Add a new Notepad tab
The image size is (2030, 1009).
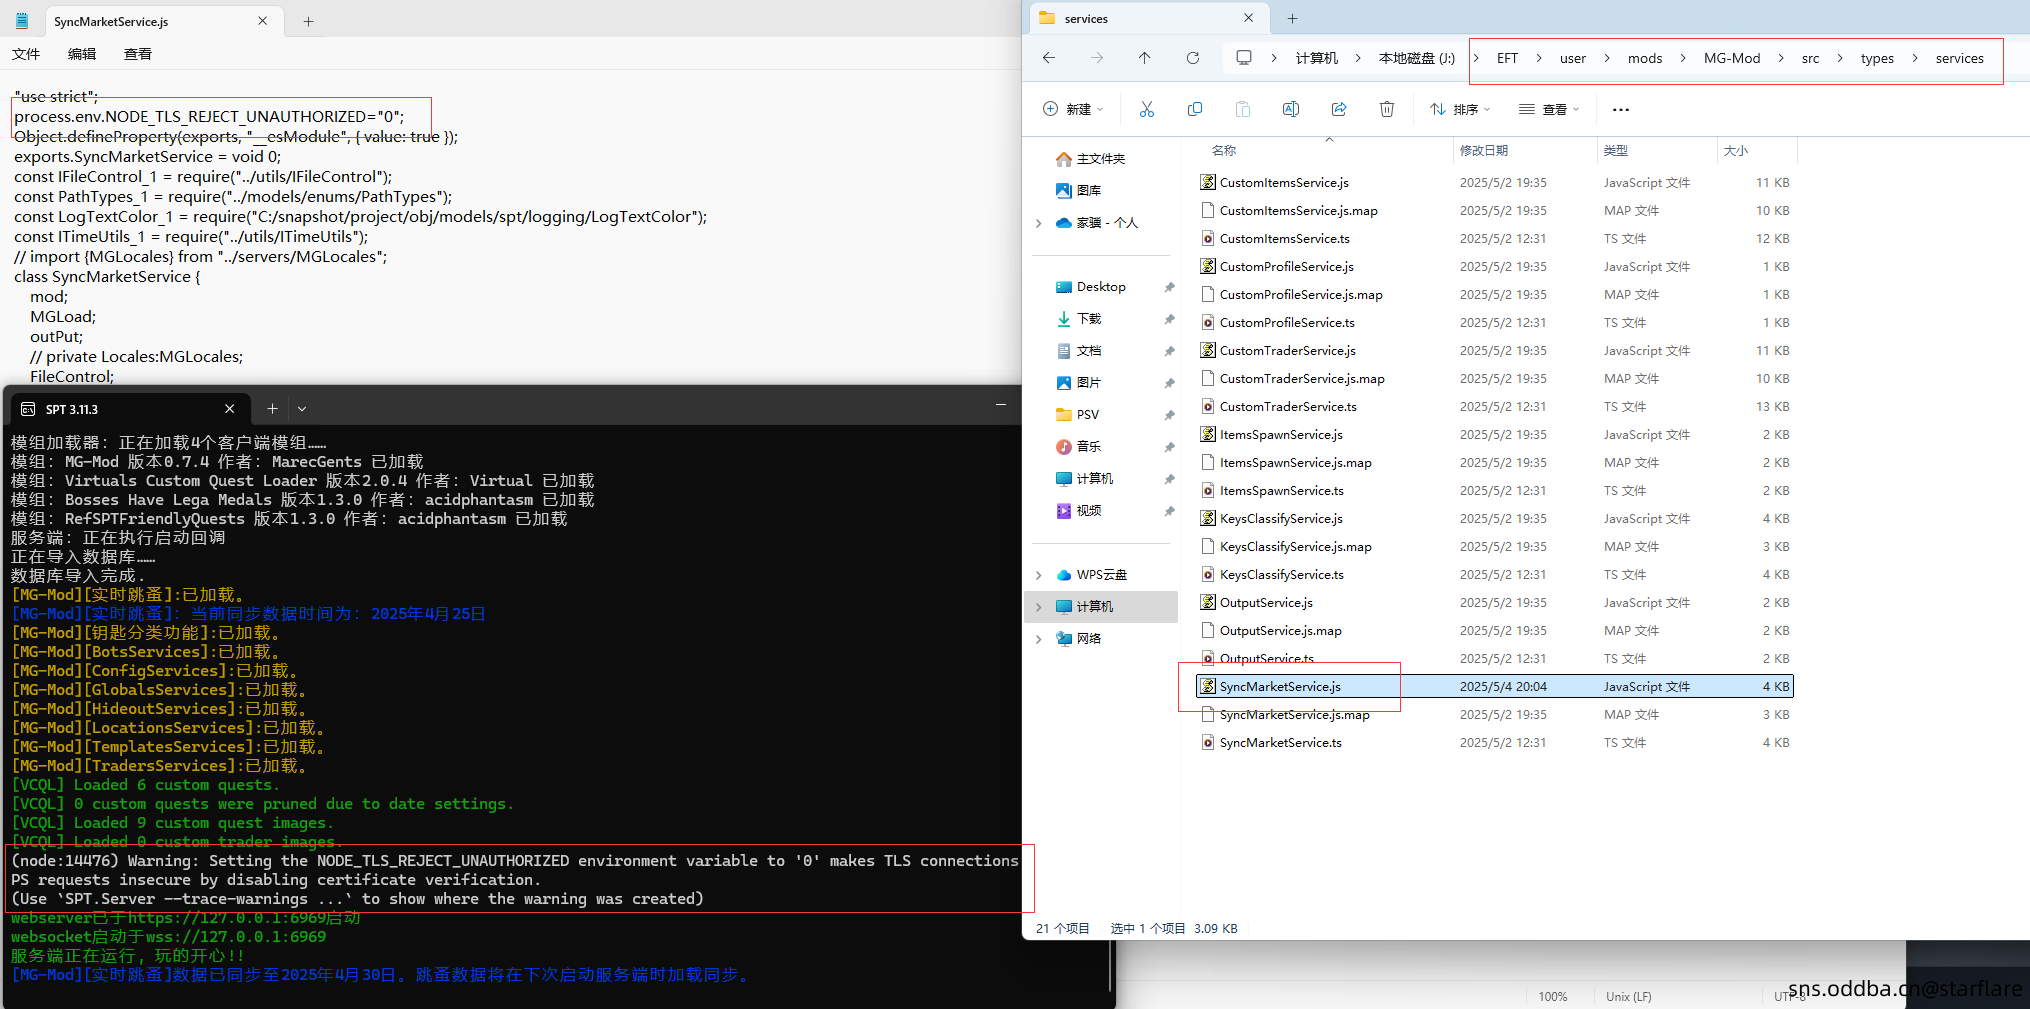tap(308, 21)
